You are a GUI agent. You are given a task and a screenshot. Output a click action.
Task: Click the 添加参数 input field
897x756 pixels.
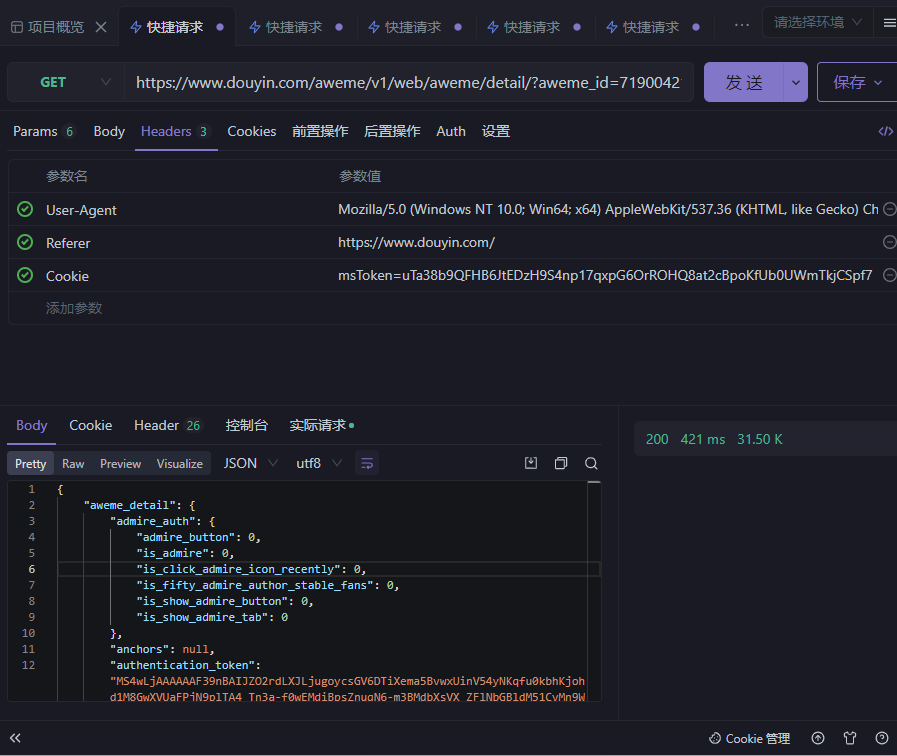coord(74,308)
